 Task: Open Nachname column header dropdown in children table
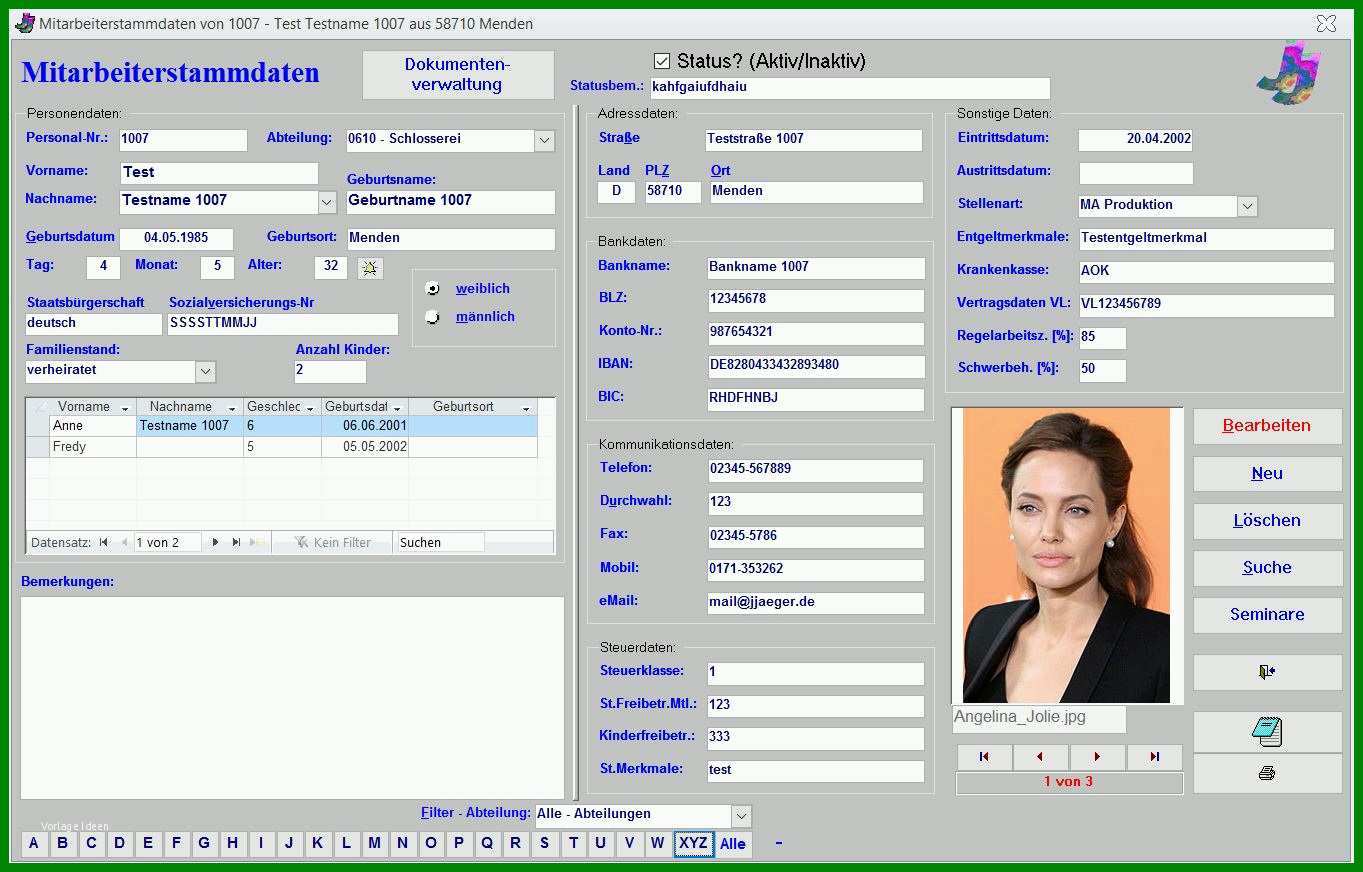pyautogui.click(x=232, y=408)
